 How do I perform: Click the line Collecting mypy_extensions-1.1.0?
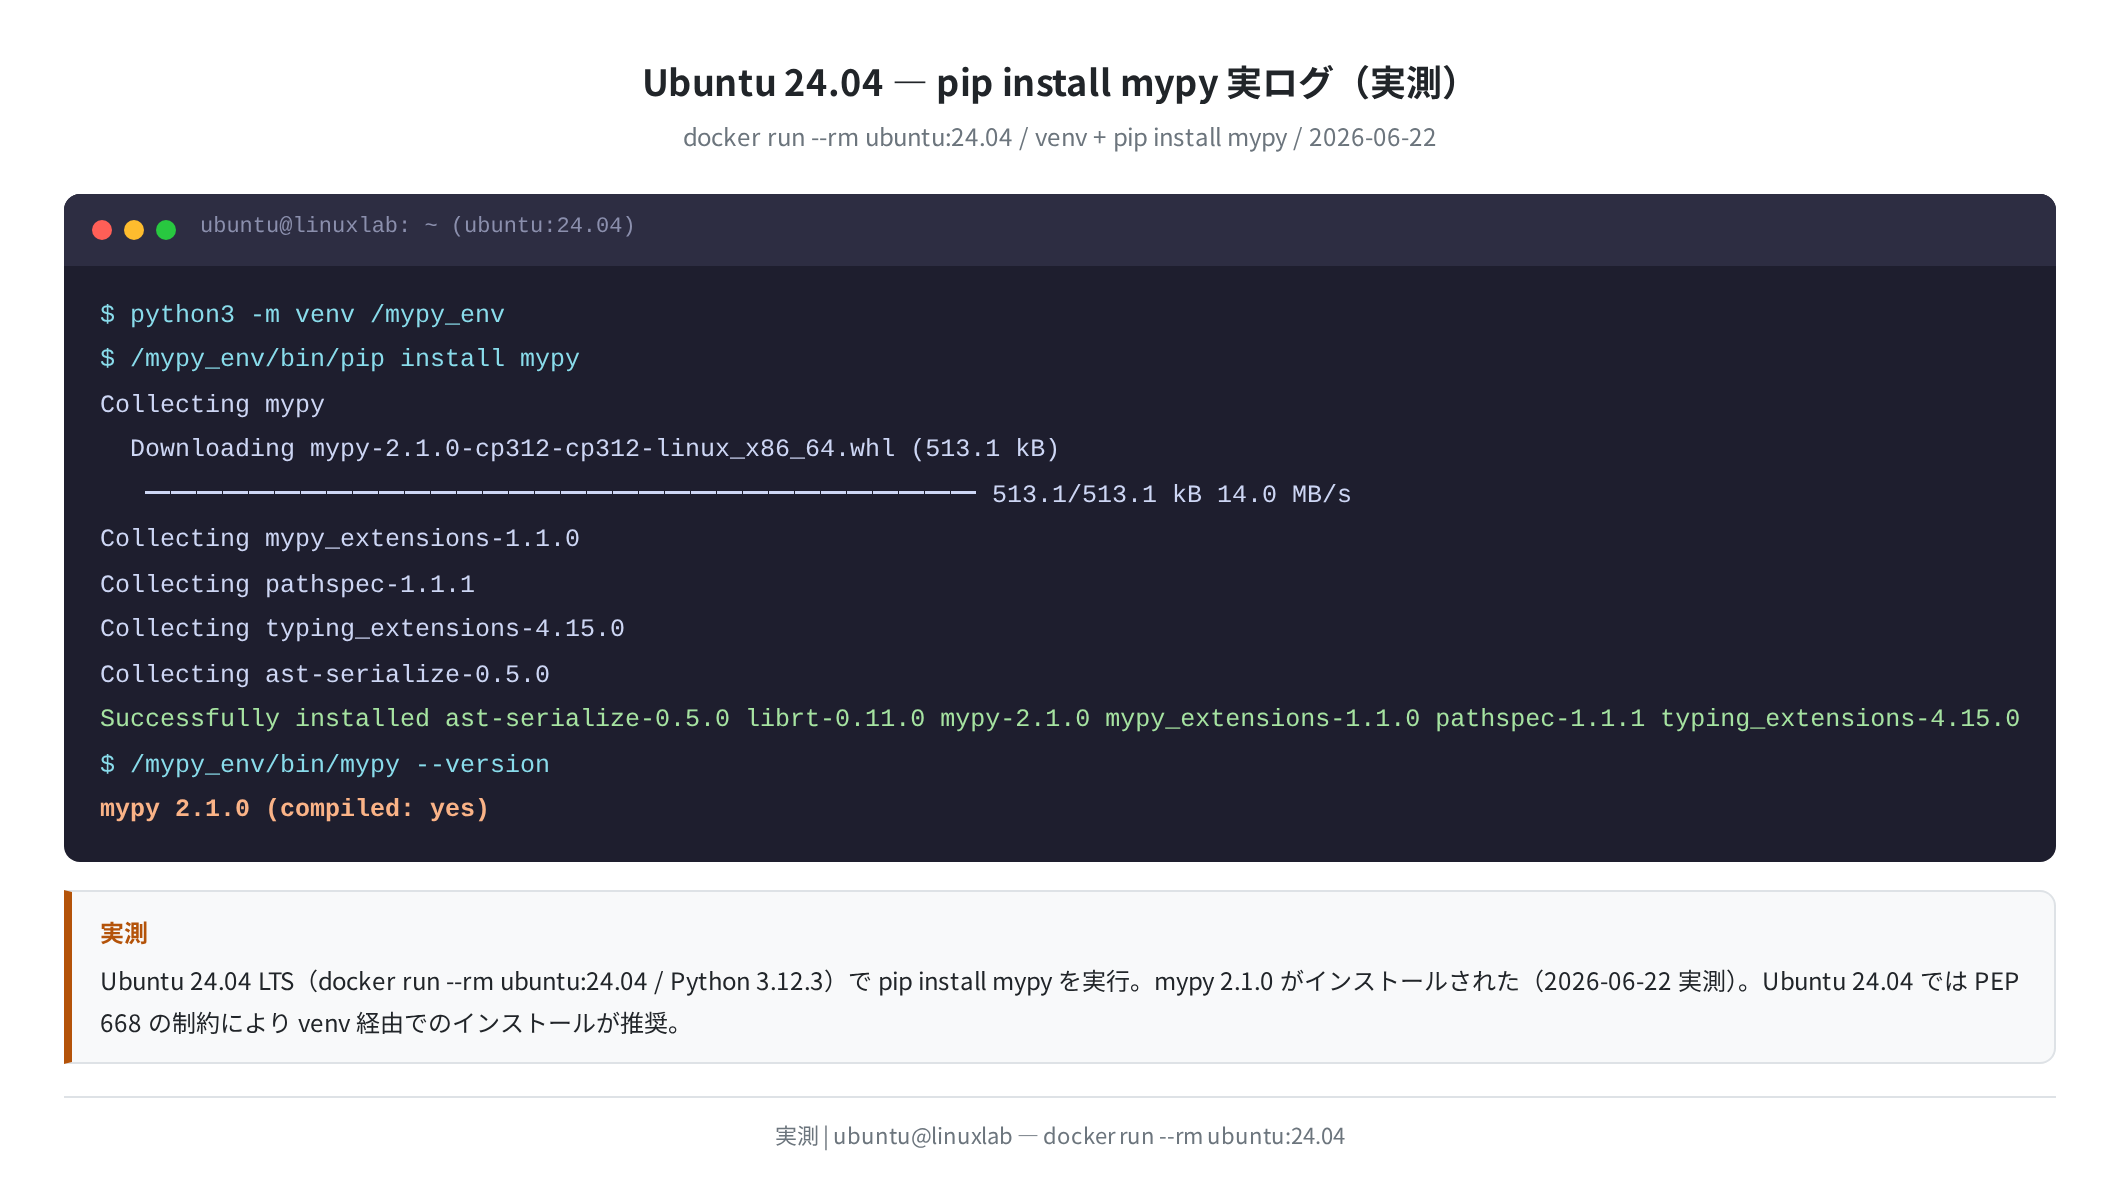coord(340,538)
